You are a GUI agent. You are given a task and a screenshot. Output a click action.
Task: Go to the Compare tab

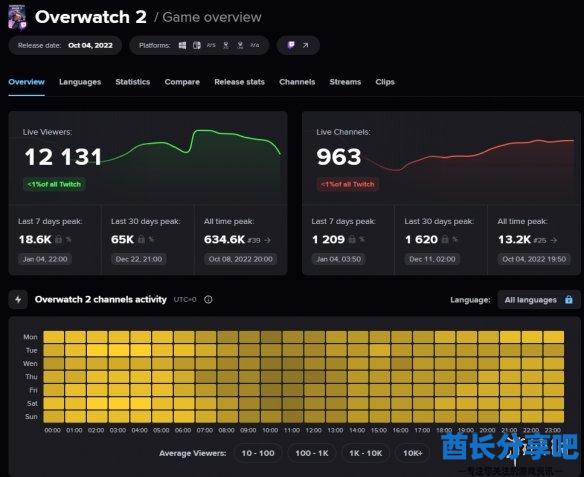click(x=182, y=82)
